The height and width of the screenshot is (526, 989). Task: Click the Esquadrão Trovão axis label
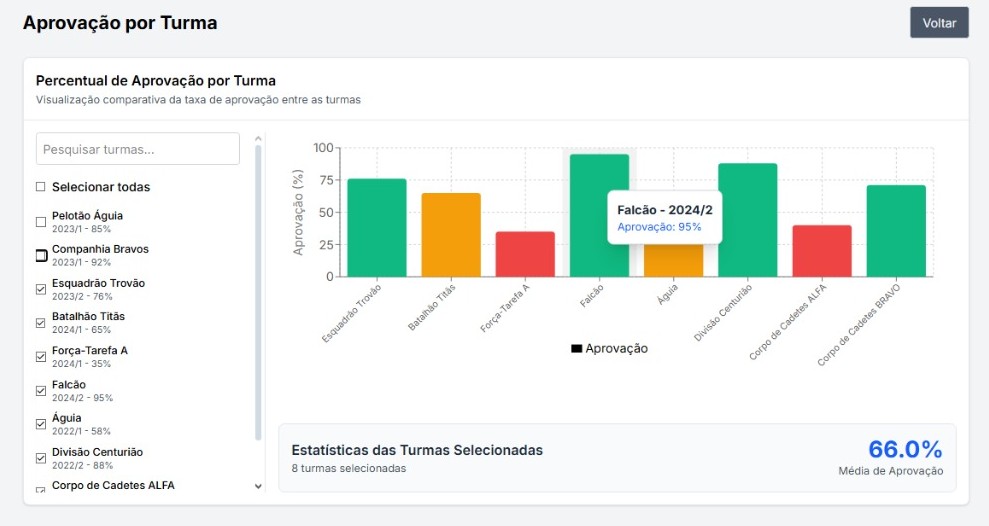point(352,314)
